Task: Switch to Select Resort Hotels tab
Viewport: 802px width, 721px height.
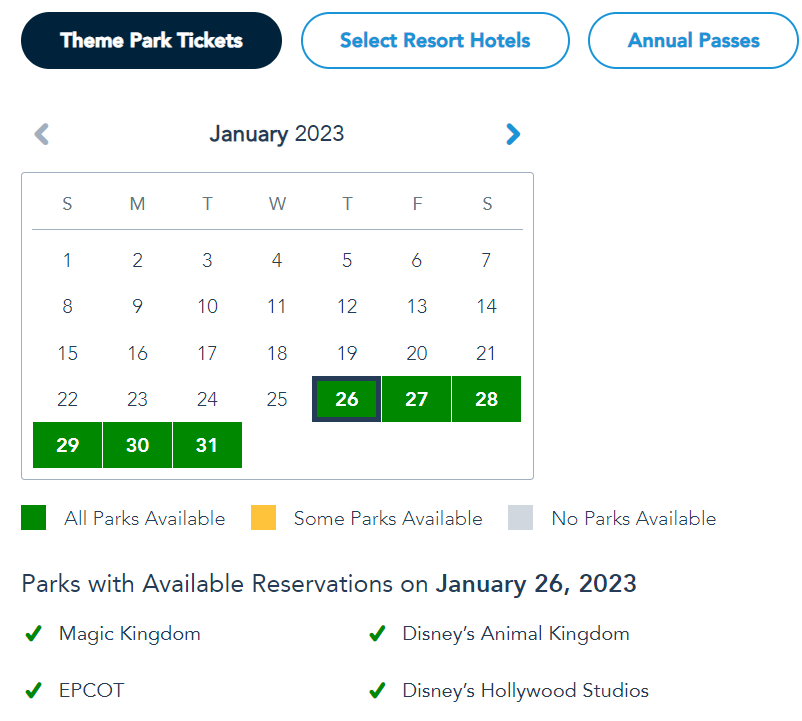Action: (x=435, y=41)
